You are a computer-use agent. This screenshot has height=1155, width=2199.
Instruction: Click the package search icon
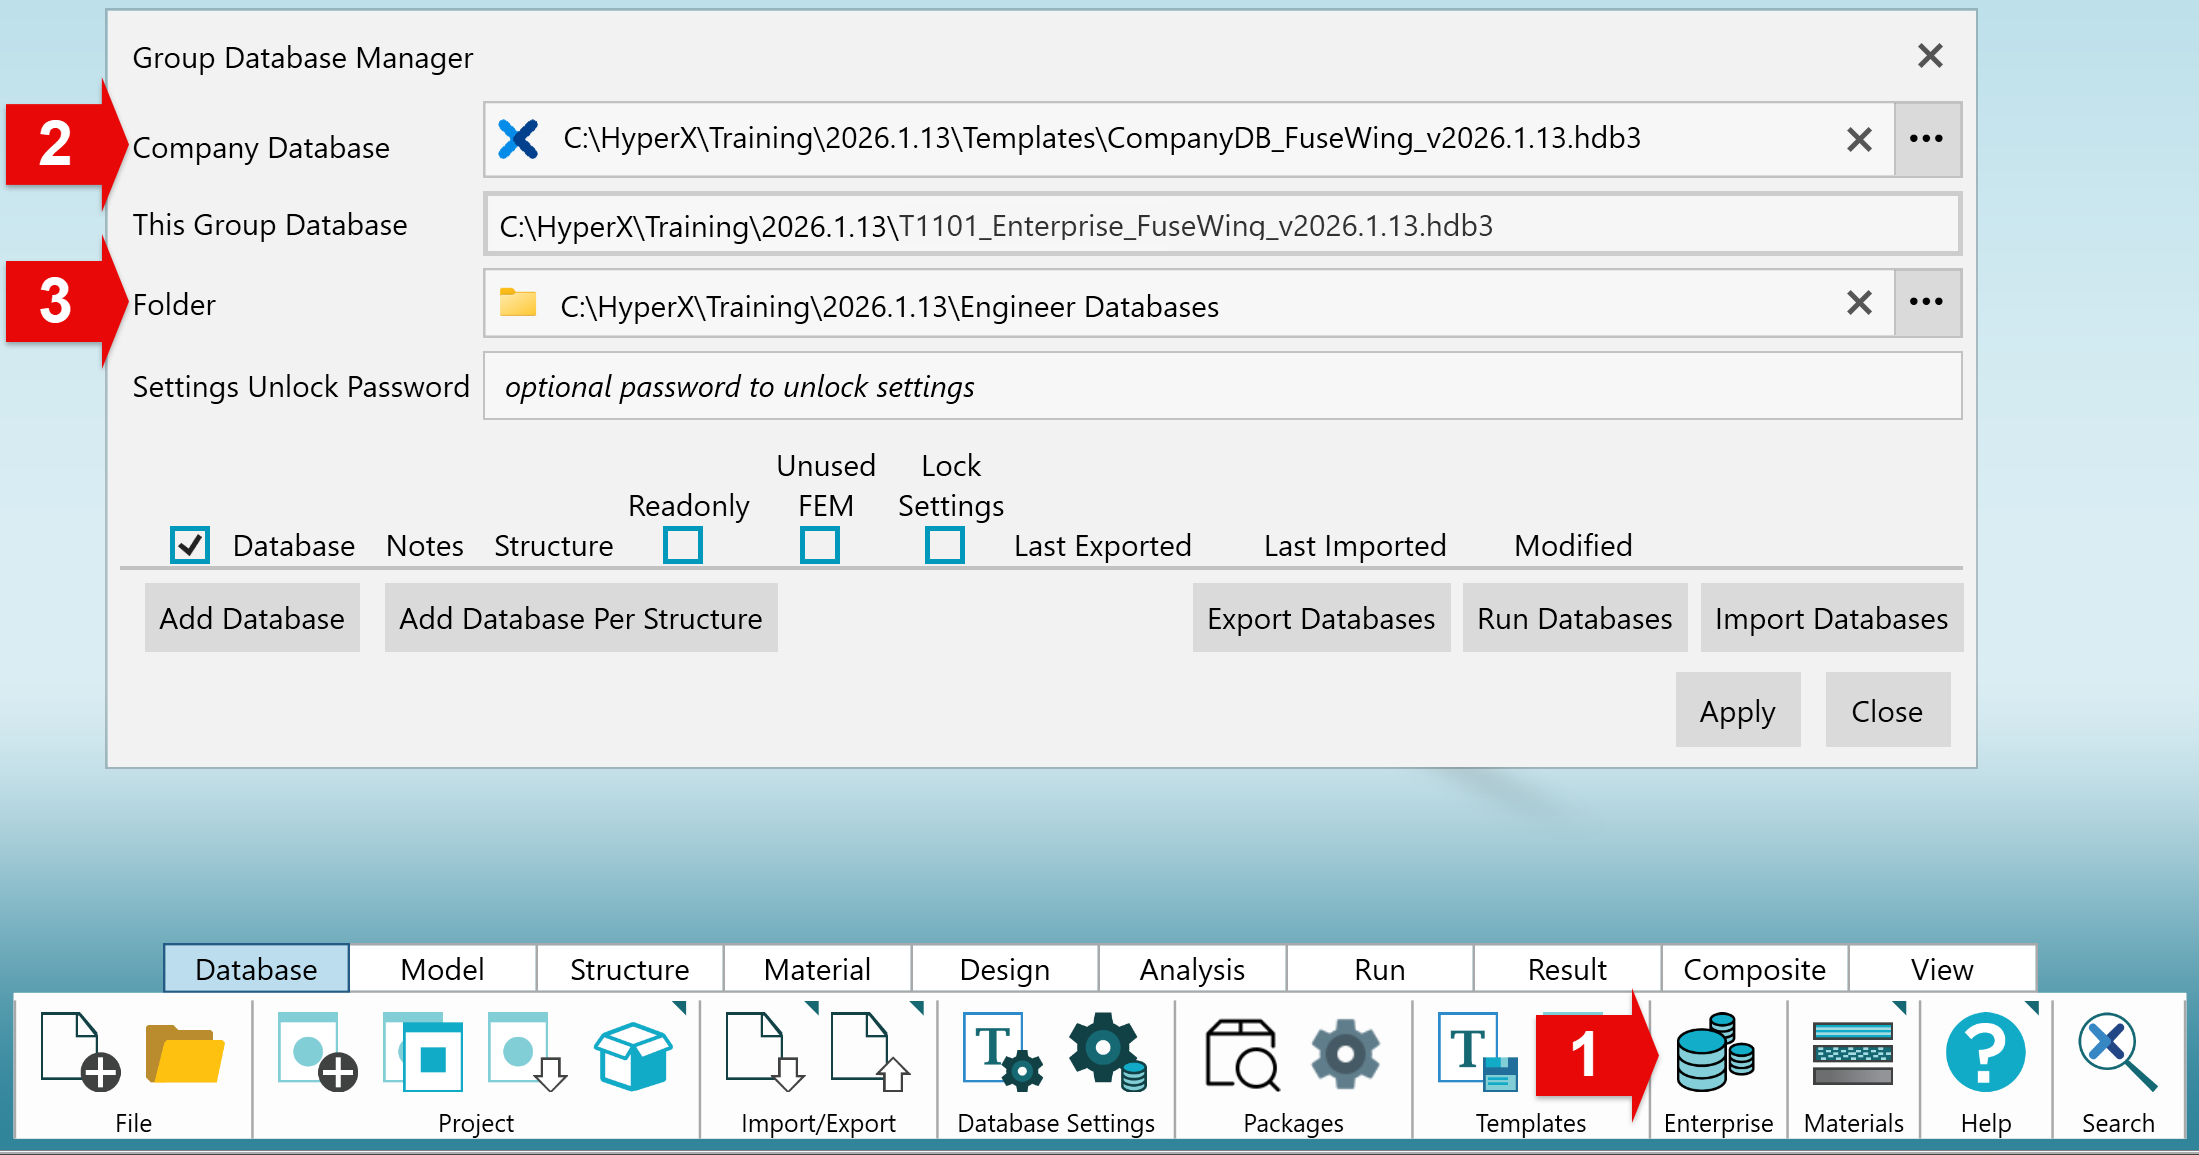point(1242,1054)
